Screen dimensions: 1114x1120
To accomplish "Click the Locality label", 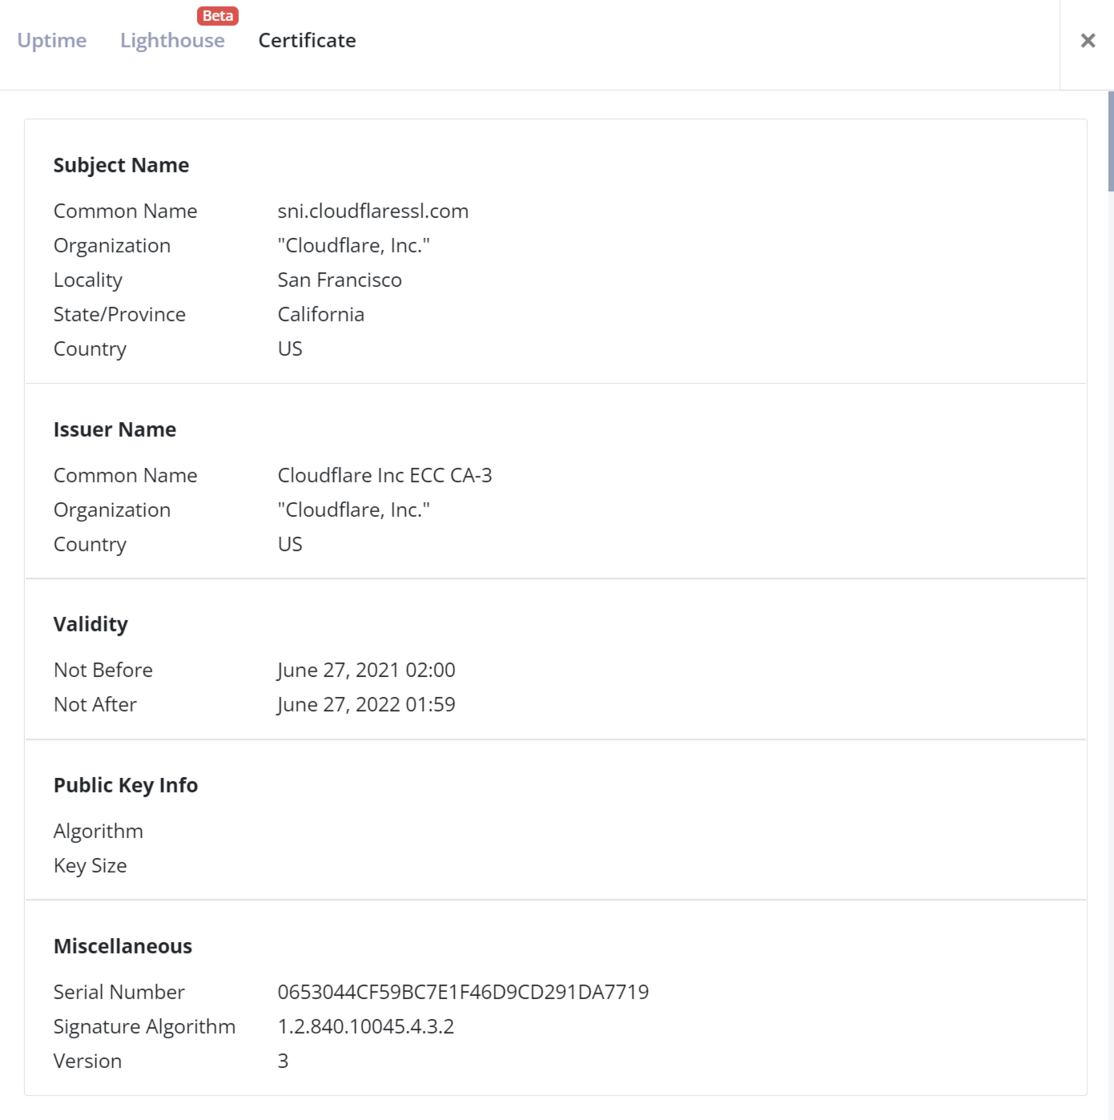I will pos(88,280).
